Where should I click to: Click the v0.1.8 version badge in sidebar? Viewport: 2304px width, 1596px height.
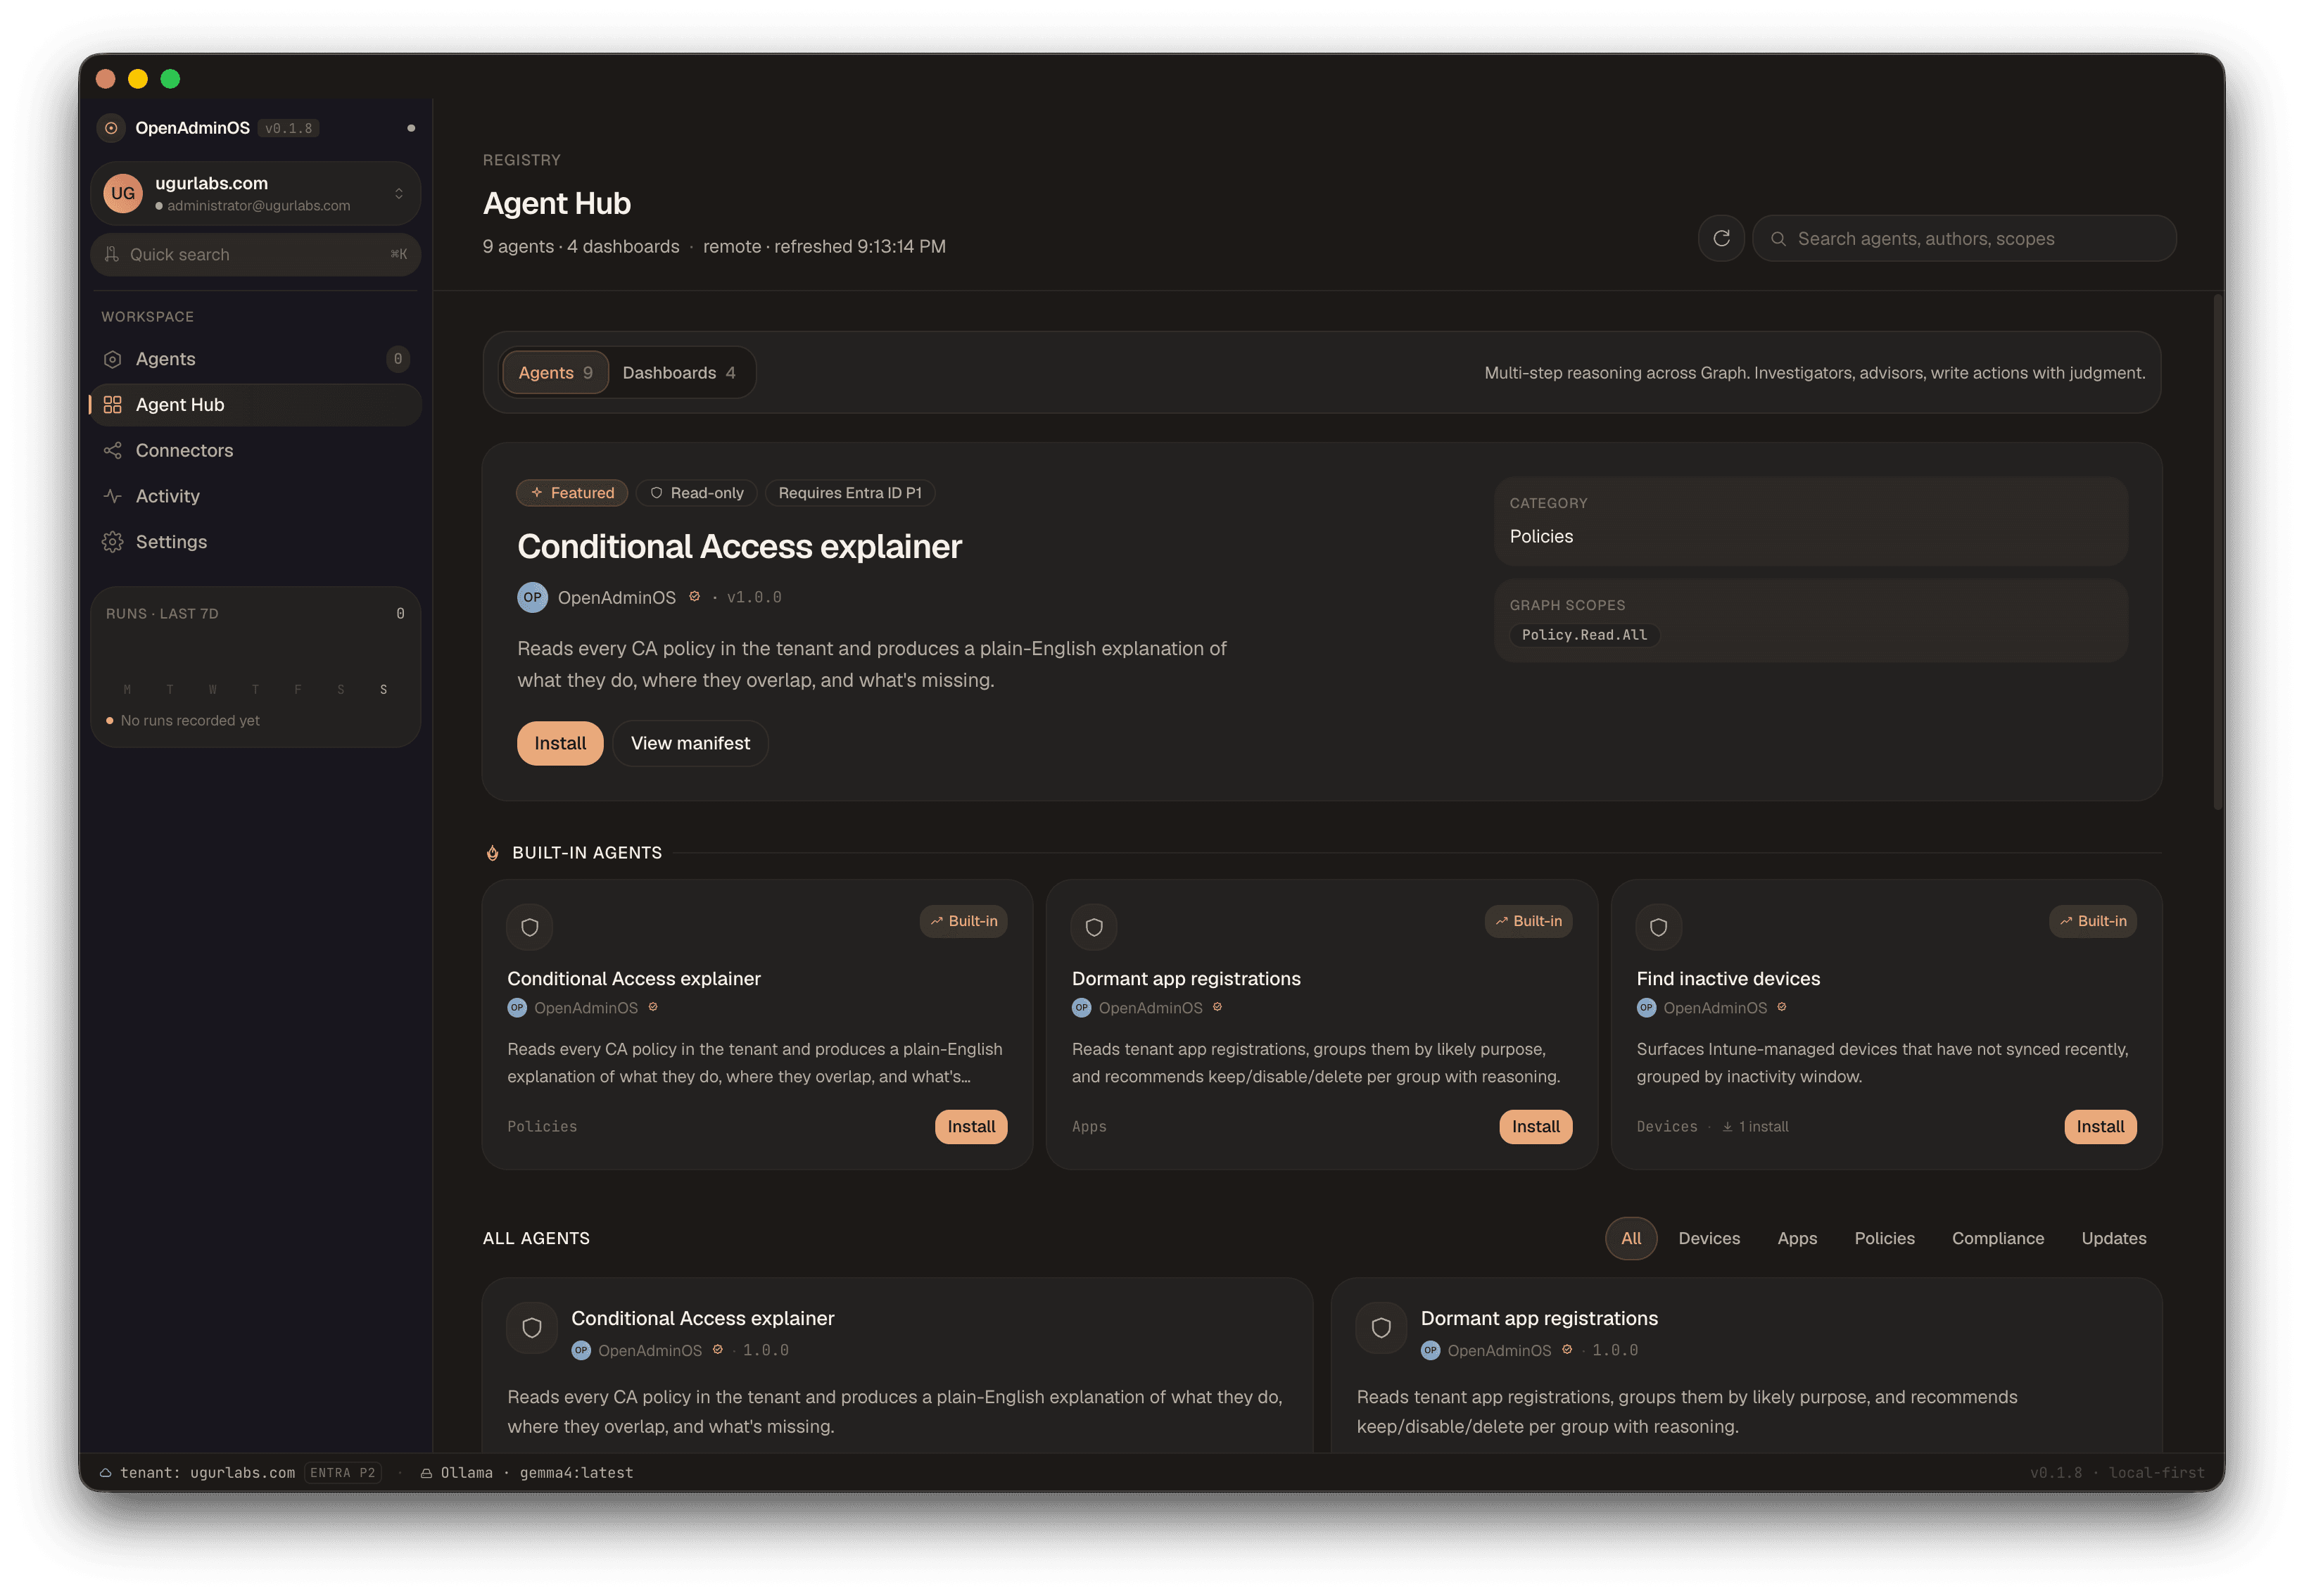pyautogui.click(x=288, y=128)
